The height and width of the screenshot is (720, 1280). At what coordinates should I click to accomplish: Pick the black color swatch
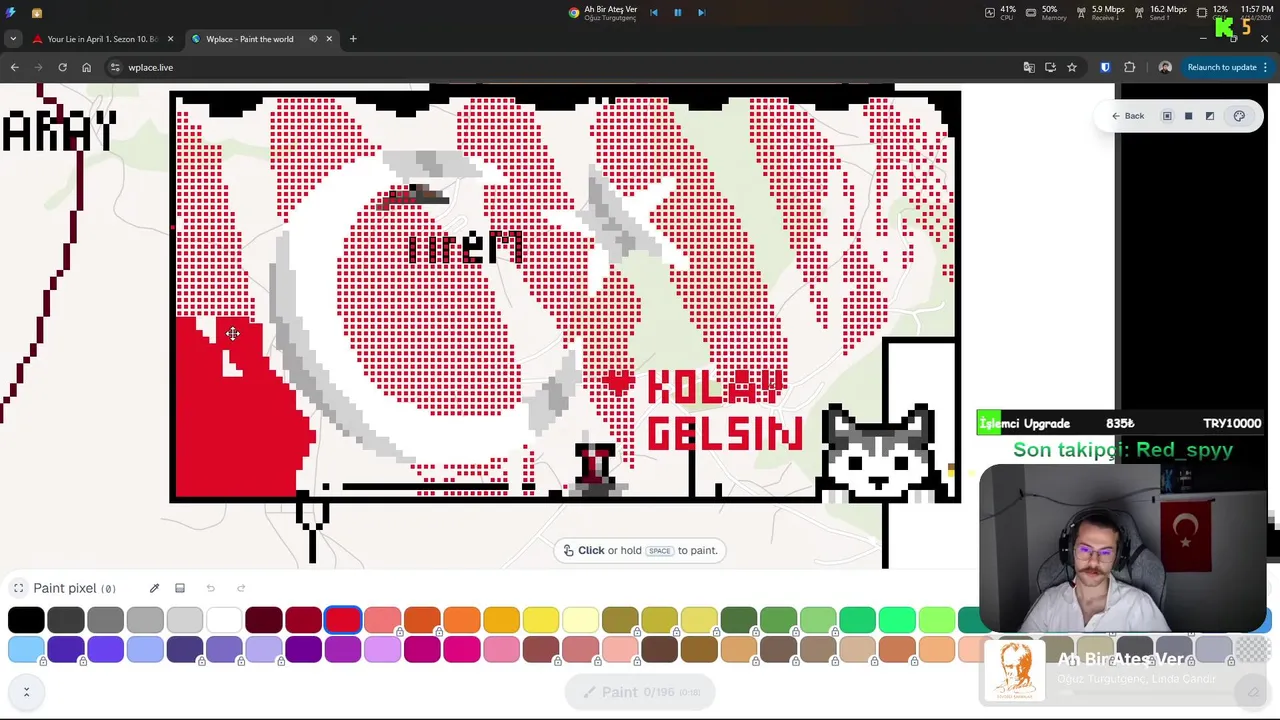click(26, 620)
